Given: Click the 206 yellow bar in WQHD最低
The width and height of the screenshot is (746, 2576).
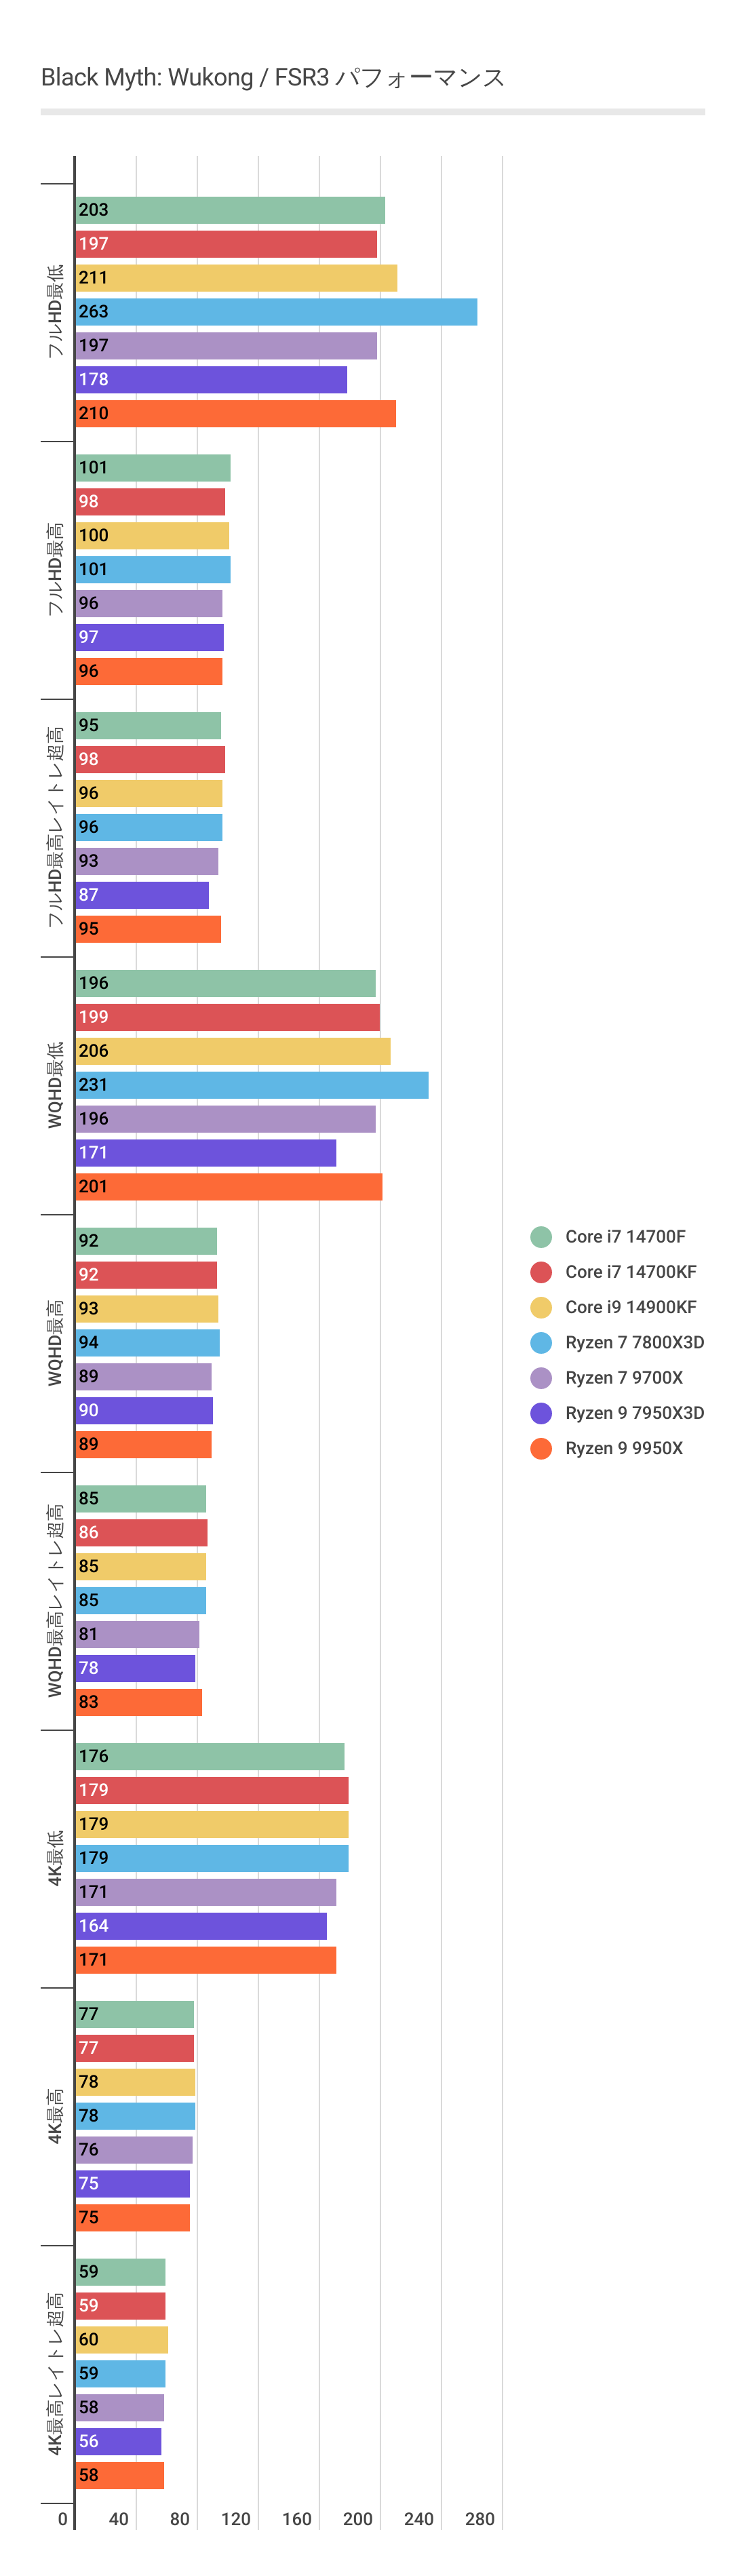Looking at the screenshot, I should coord(233,1051).
